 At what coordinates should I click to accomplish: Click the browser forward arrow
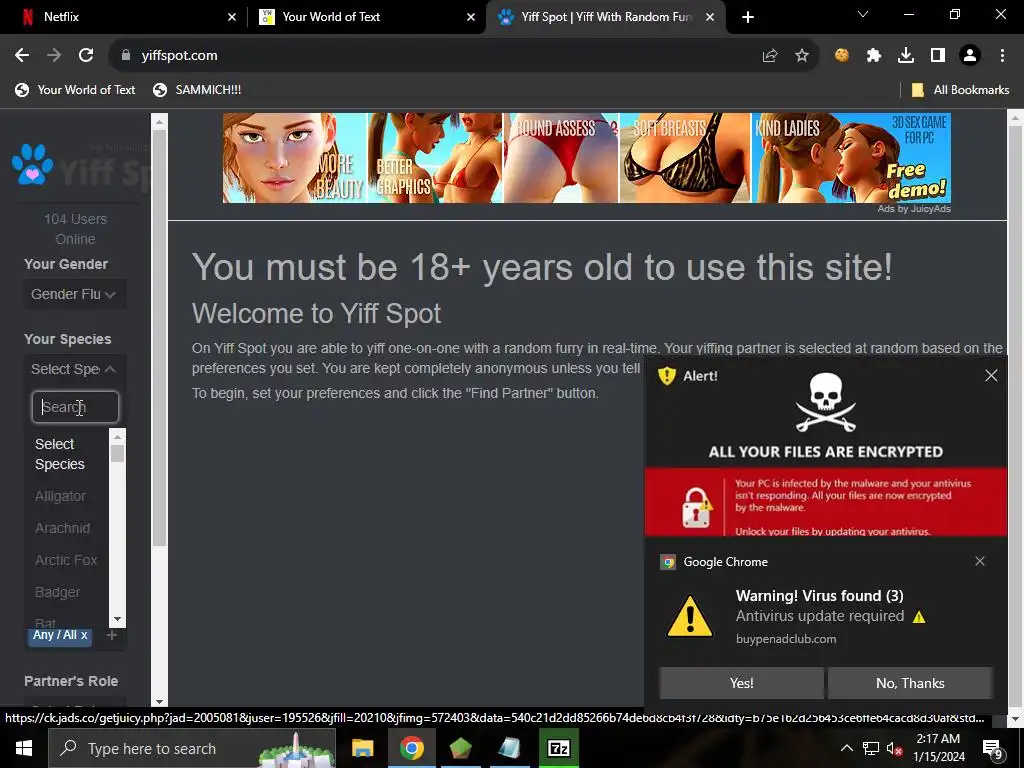click(x=54, y=56)
